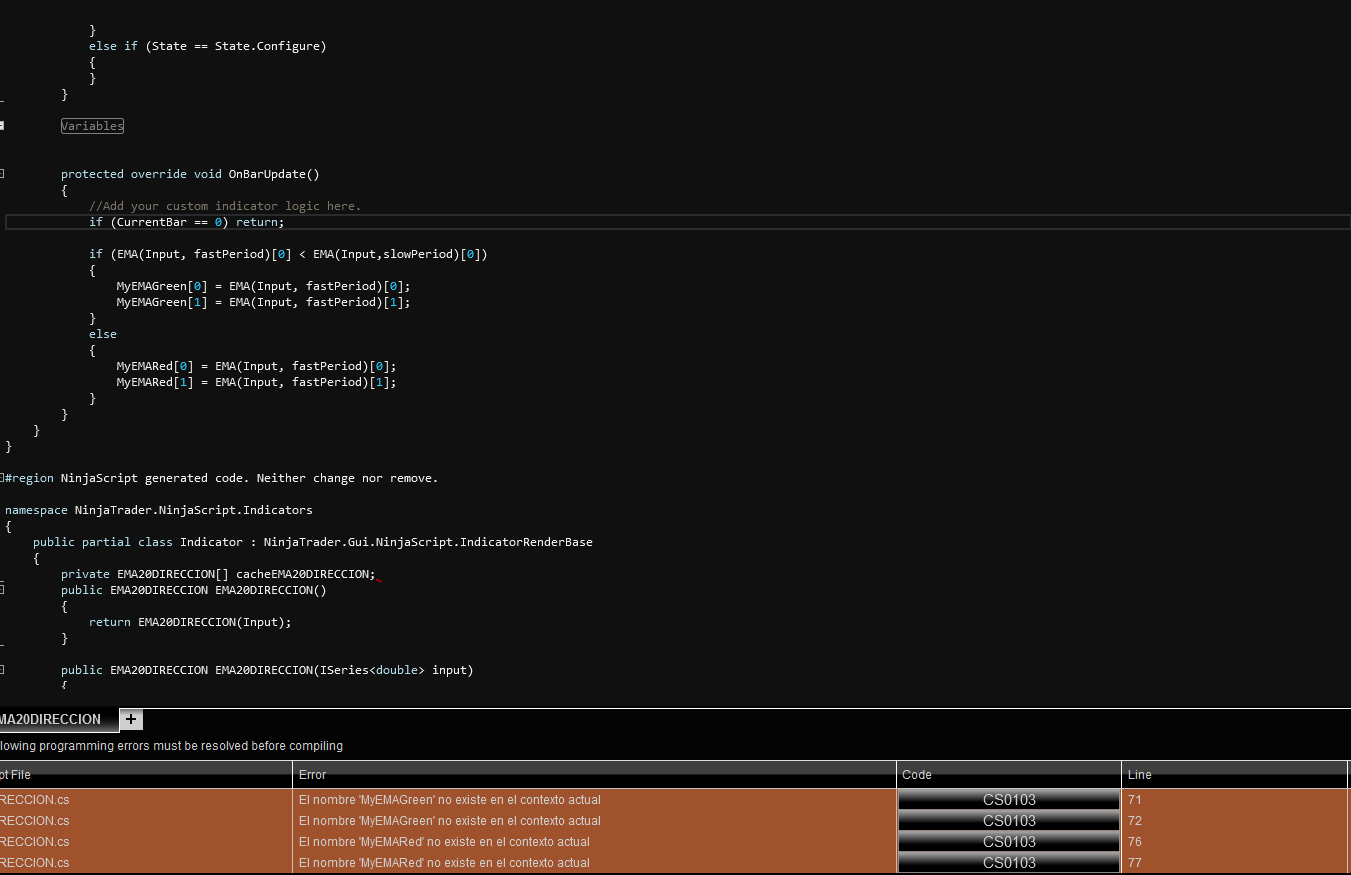Click the collapsed Variables box label
The height and width of the screenshot is (875, 1351).
point(92,126)
